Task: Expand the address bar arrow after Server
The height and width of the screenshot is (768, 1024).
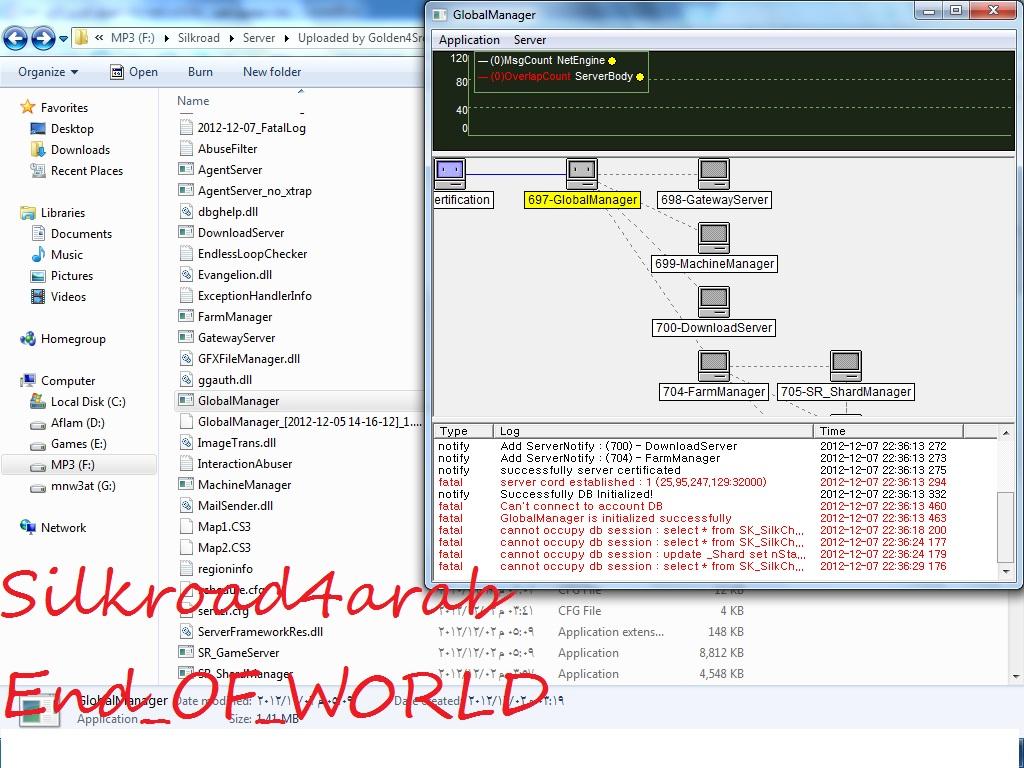Action: (286, 38)
